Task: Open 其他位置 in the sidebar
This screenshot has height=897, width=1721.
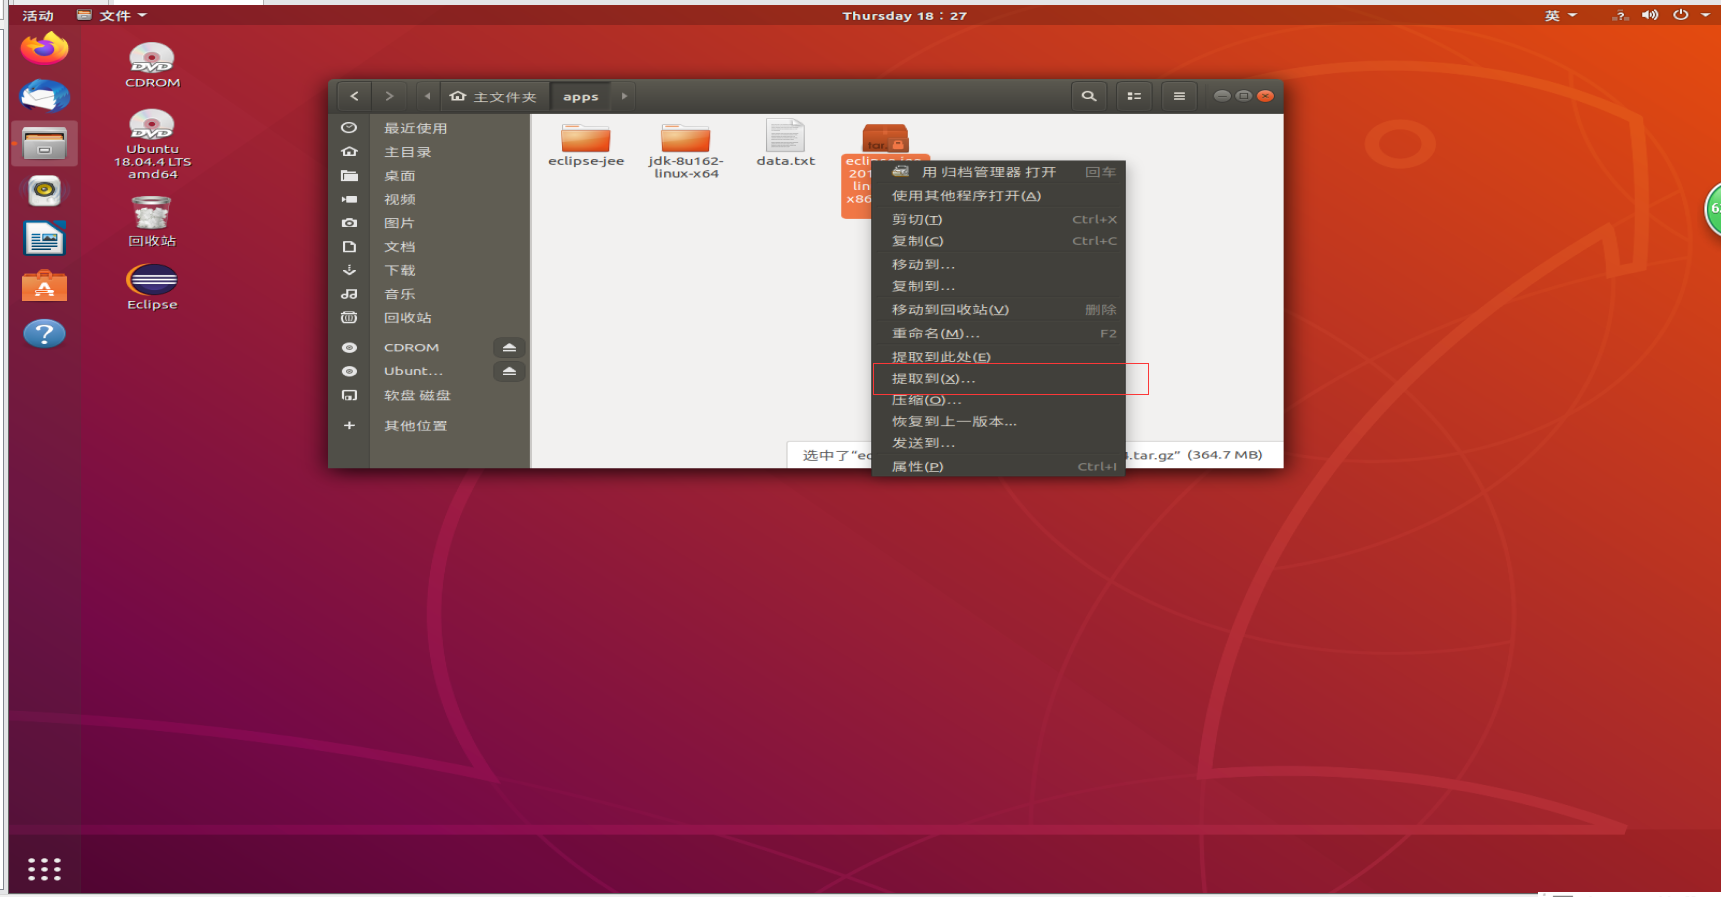Action: coord(430,426)
